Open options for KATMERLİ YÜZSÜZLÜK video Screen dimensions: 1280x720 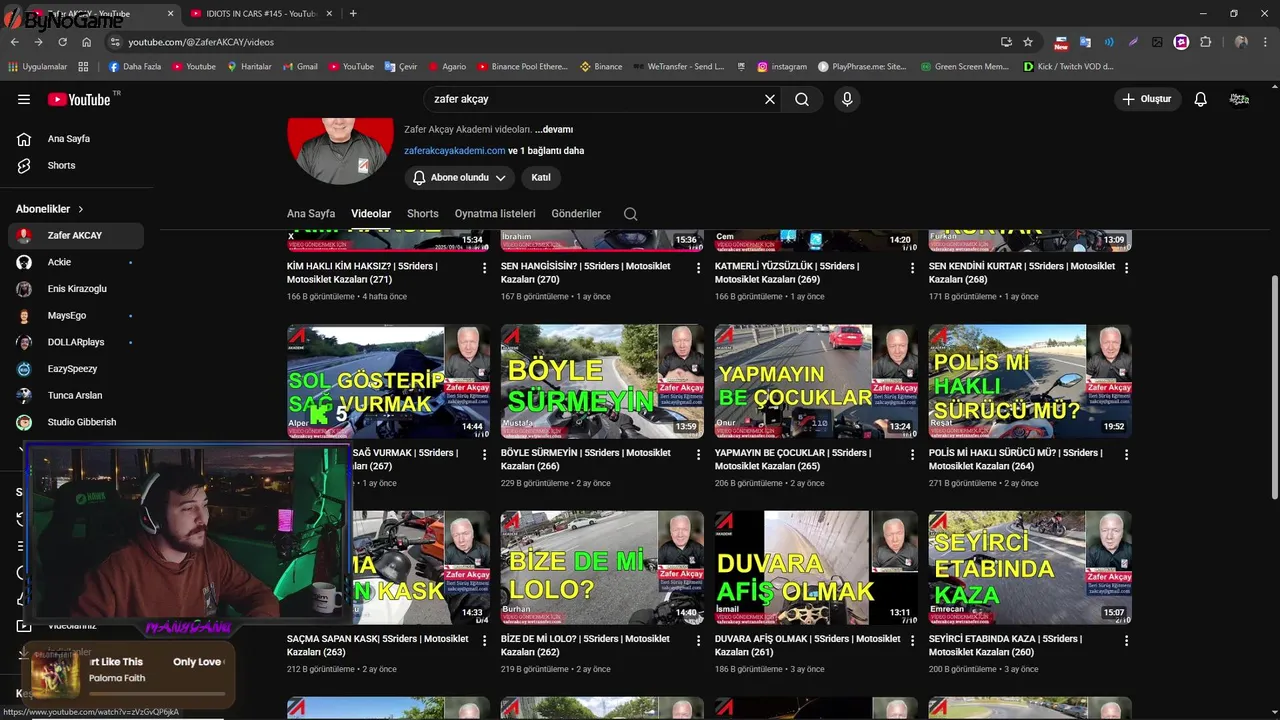point(913,268)
